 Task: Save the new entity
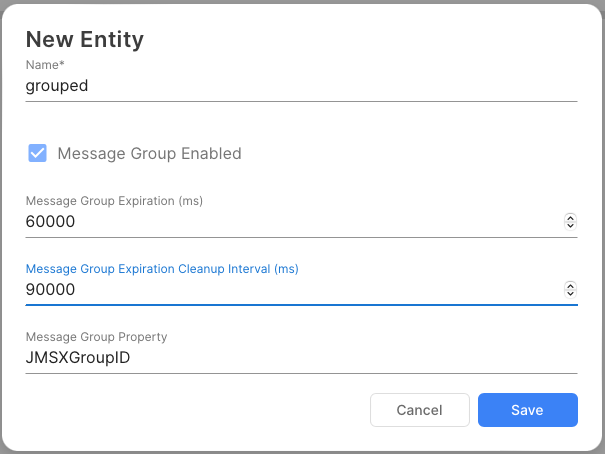coord(527,410)
